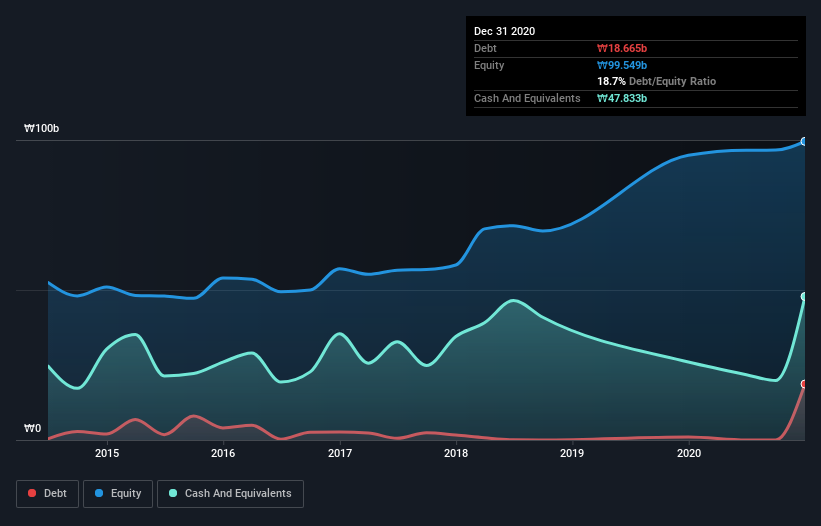Select the 2017 x-axis label

click(x=340, y=453)
